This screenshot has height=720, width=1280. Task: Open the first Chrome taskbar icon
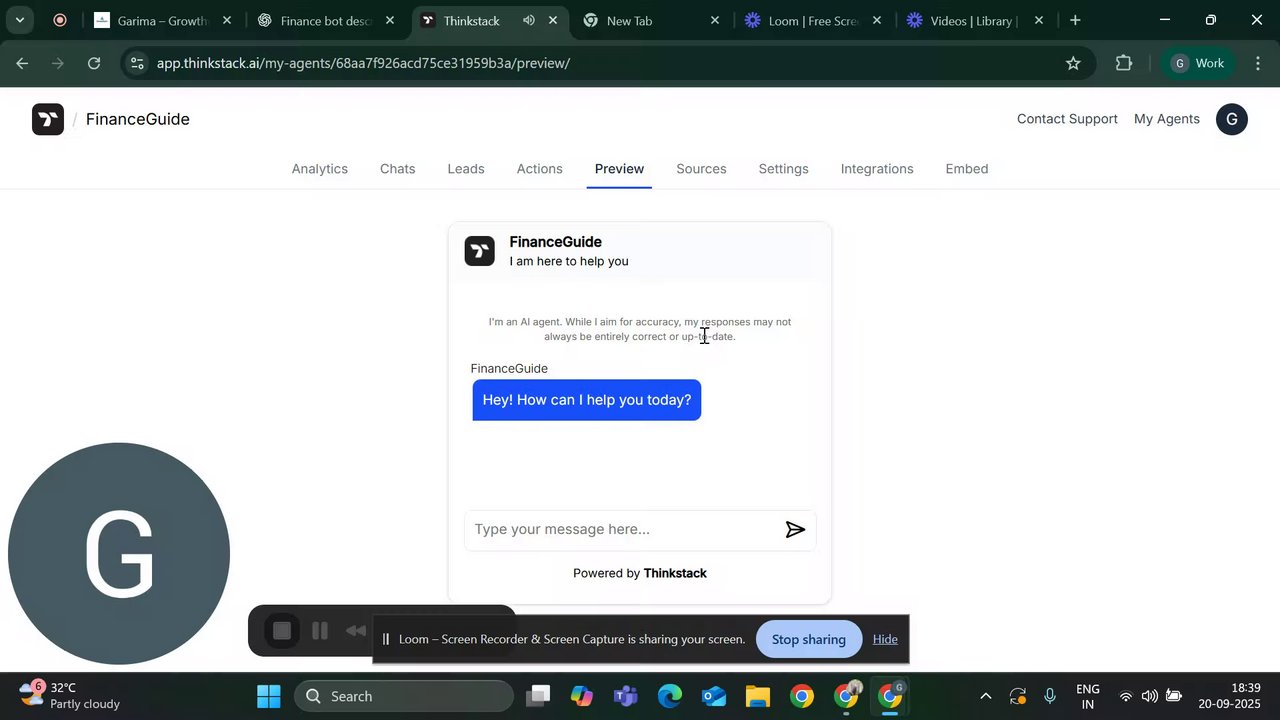(x=802, y=696)
